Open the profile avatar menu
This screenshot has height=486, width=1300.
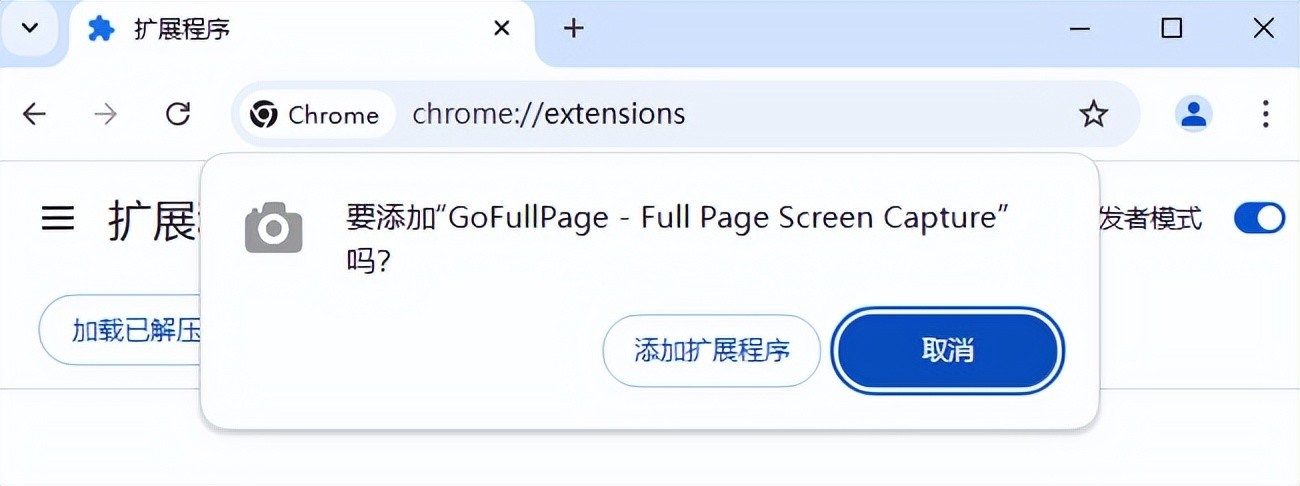point(1193,115)
